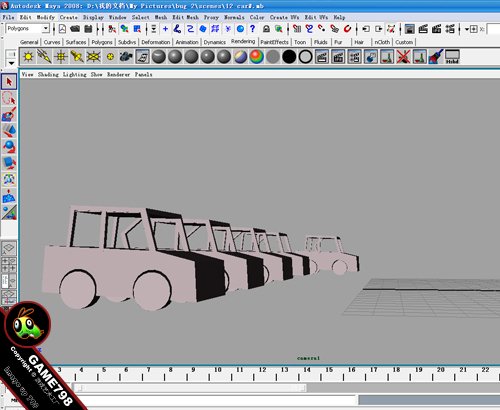
Task: Click the red X shelf icon
Action: tap(403, 56)
